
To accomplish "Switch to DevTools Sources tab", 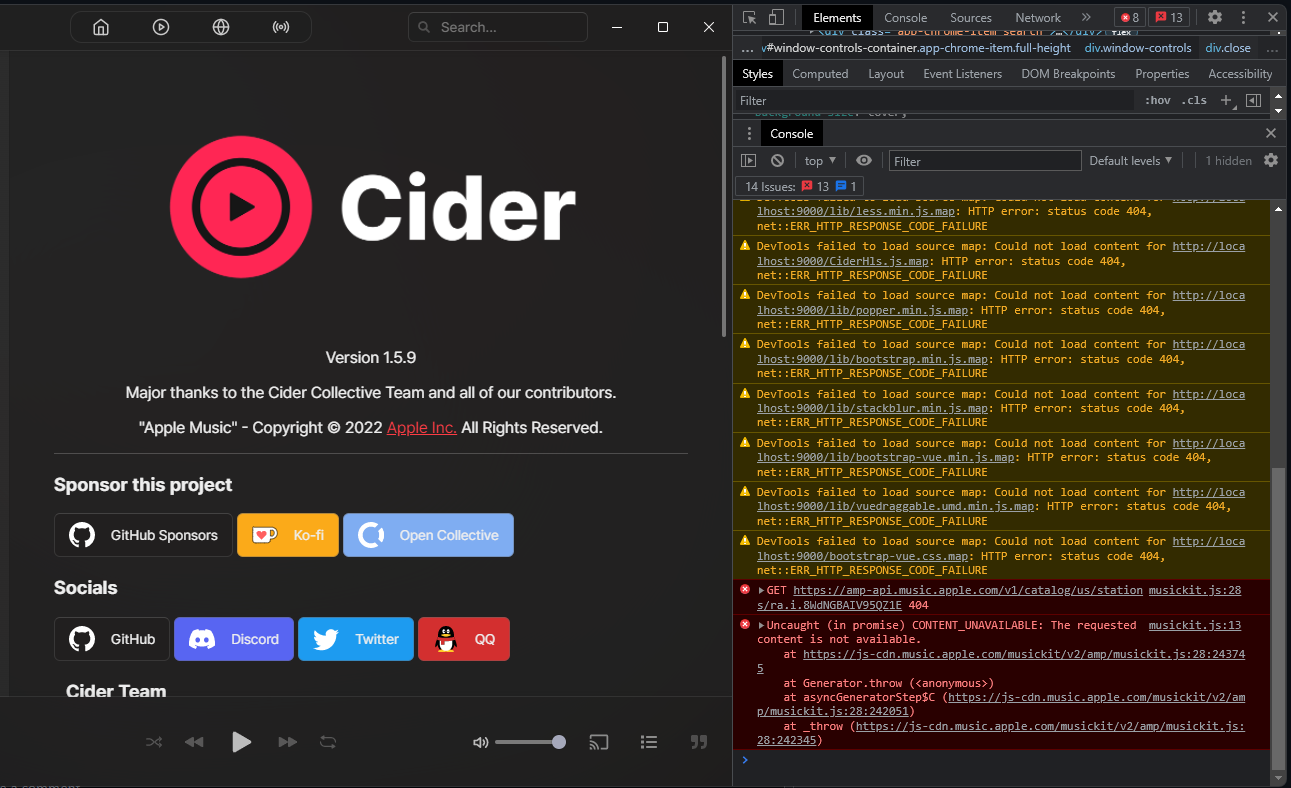I will tap(971, 17).
